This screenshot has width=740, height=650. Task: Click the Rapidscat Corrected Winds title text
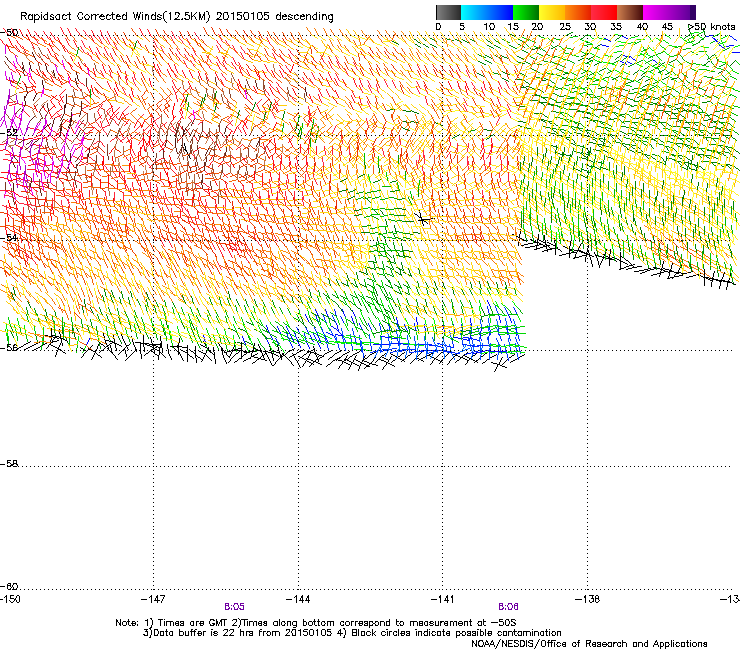pos(177,16)
